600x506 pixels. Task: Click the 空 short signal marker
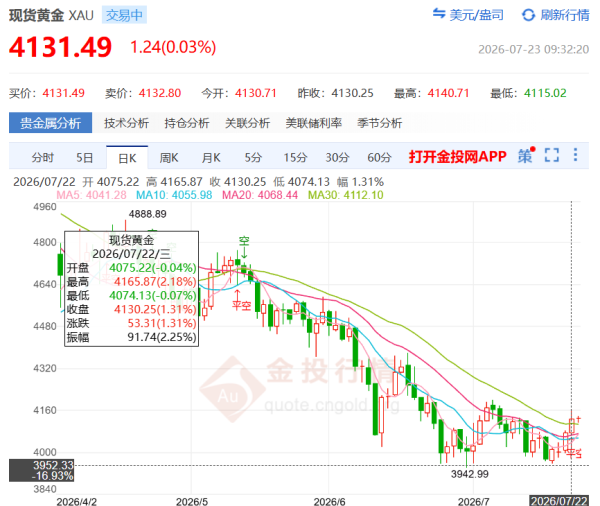coord(244,241)
